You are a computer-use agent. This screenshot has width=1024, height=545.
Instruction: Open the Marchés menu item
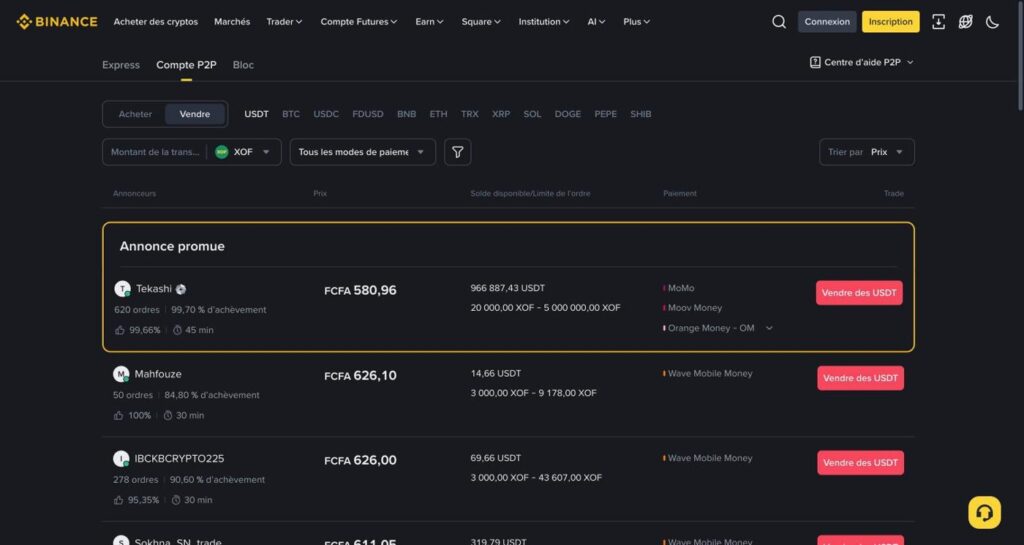[232, 22]
